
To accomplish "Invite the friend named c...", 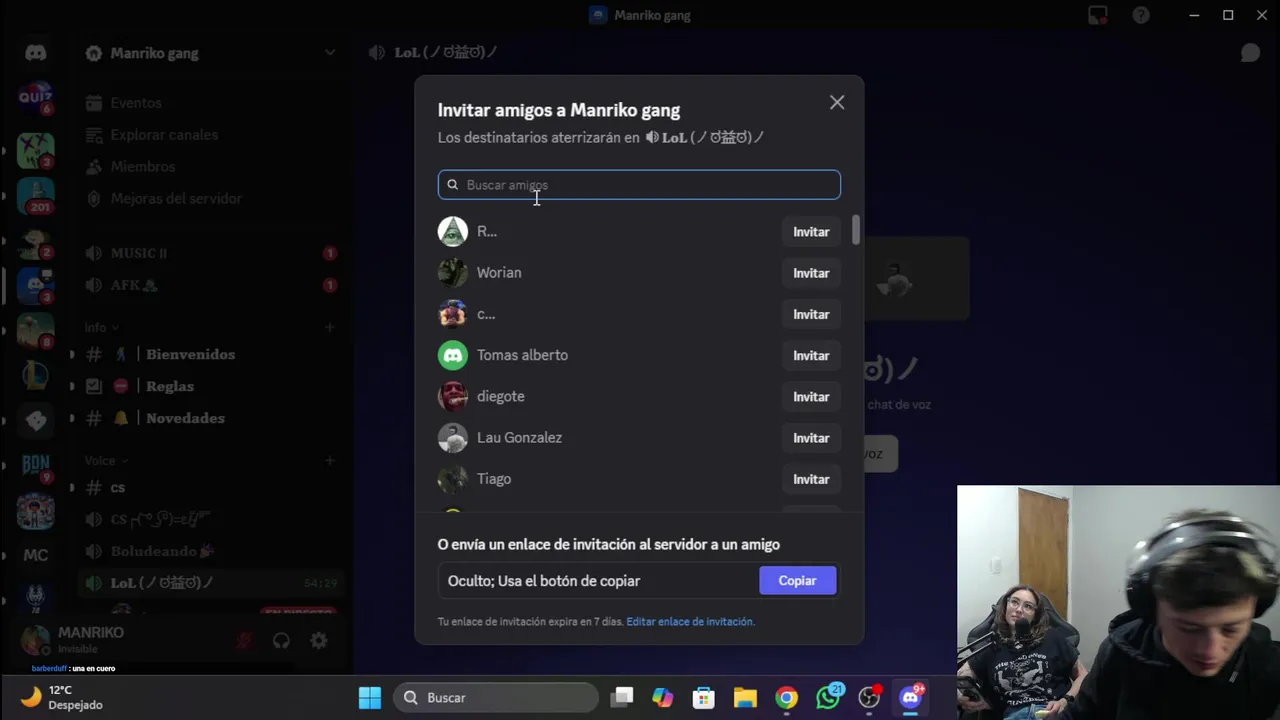I will [811, 314].
